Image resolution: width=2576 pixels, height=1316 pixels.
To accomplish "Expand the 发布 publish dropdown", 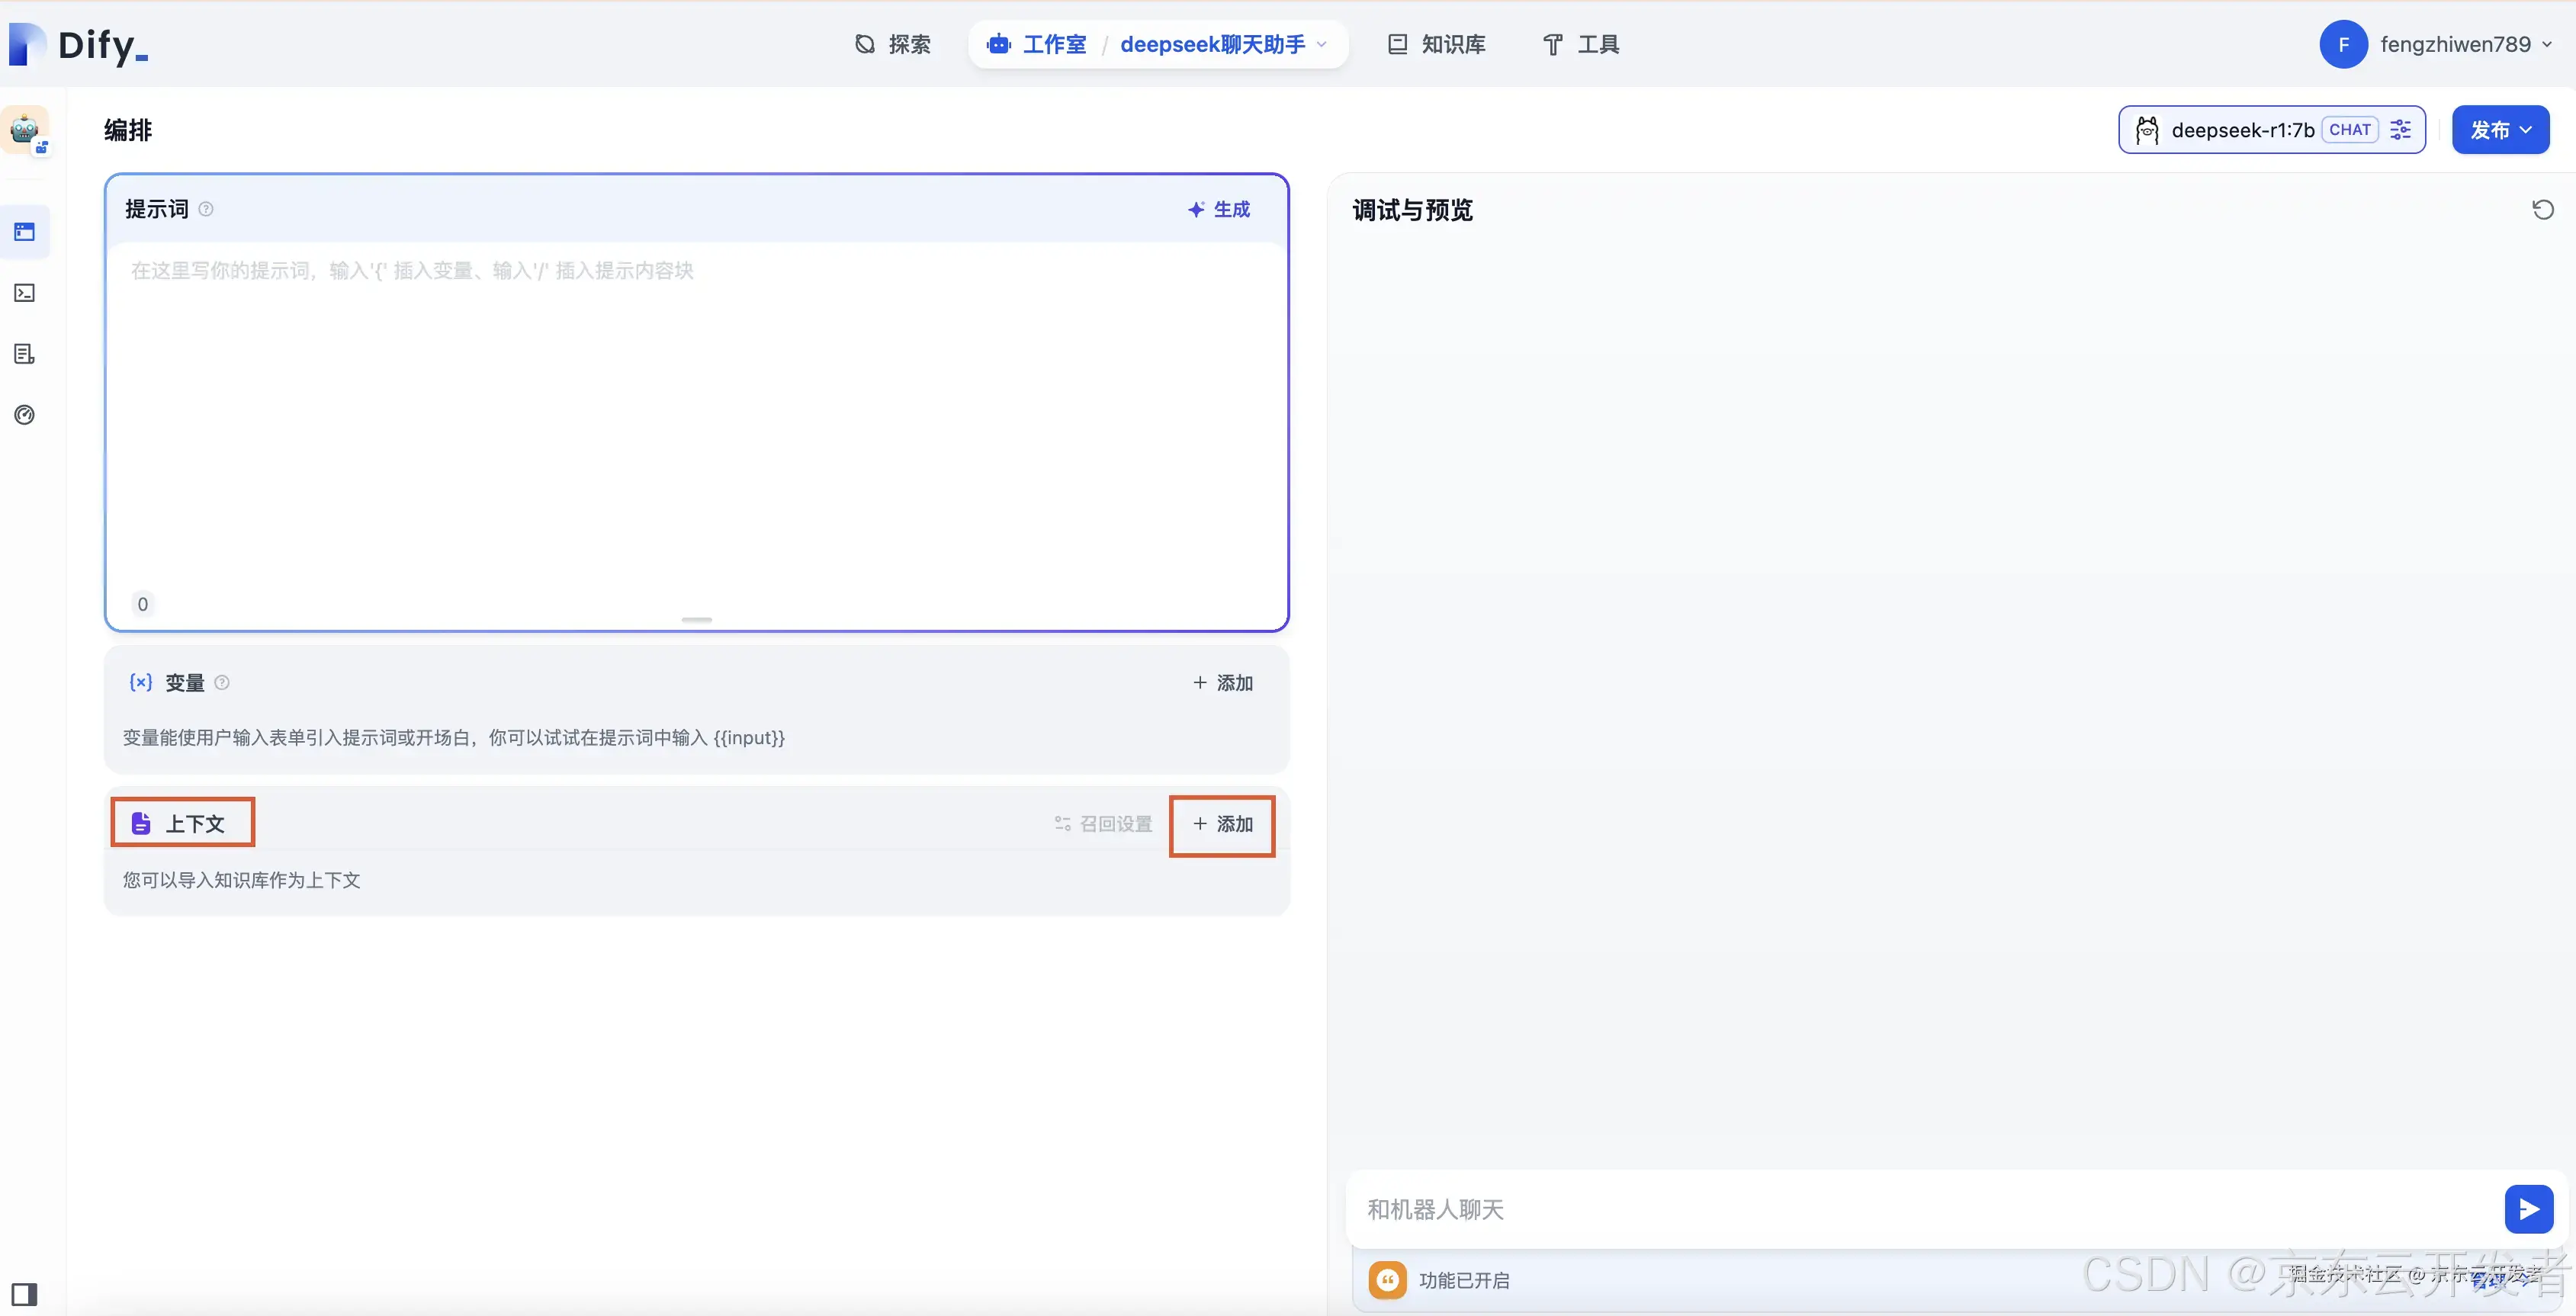I will (x=2500, y=130).
